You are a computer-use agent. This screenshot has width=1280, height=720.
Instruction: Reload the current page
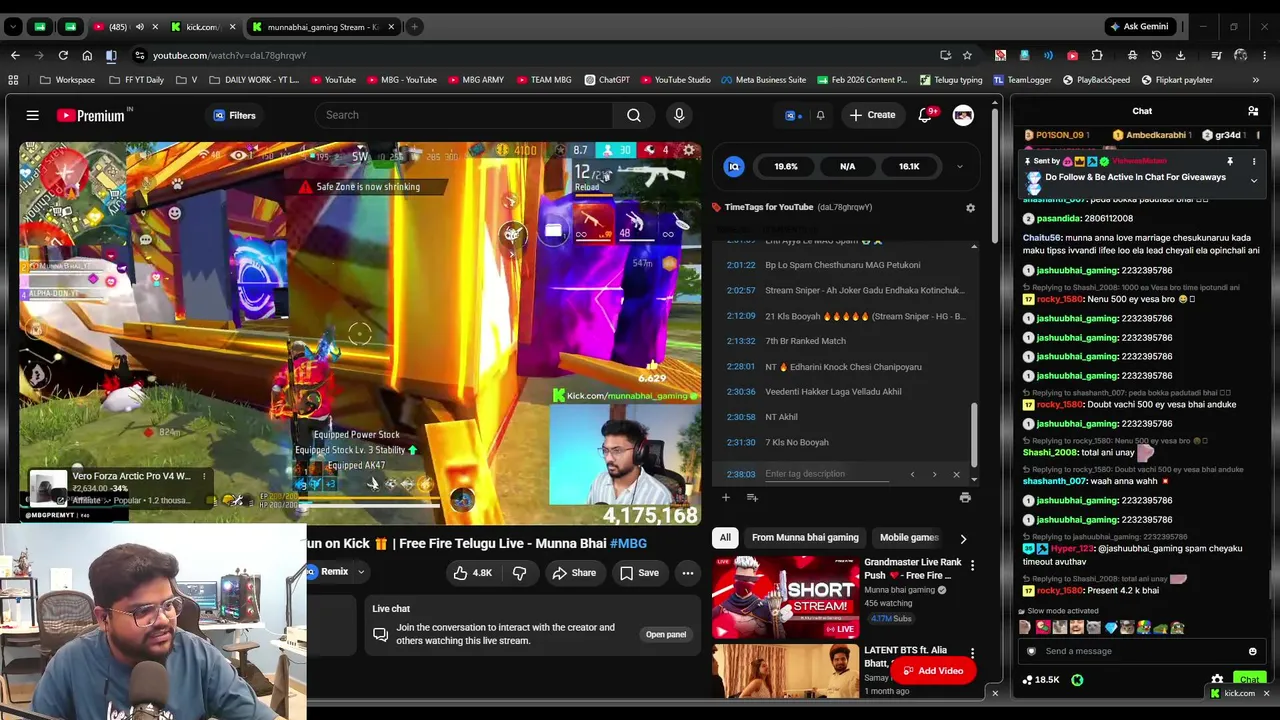[x=63, y=56]
